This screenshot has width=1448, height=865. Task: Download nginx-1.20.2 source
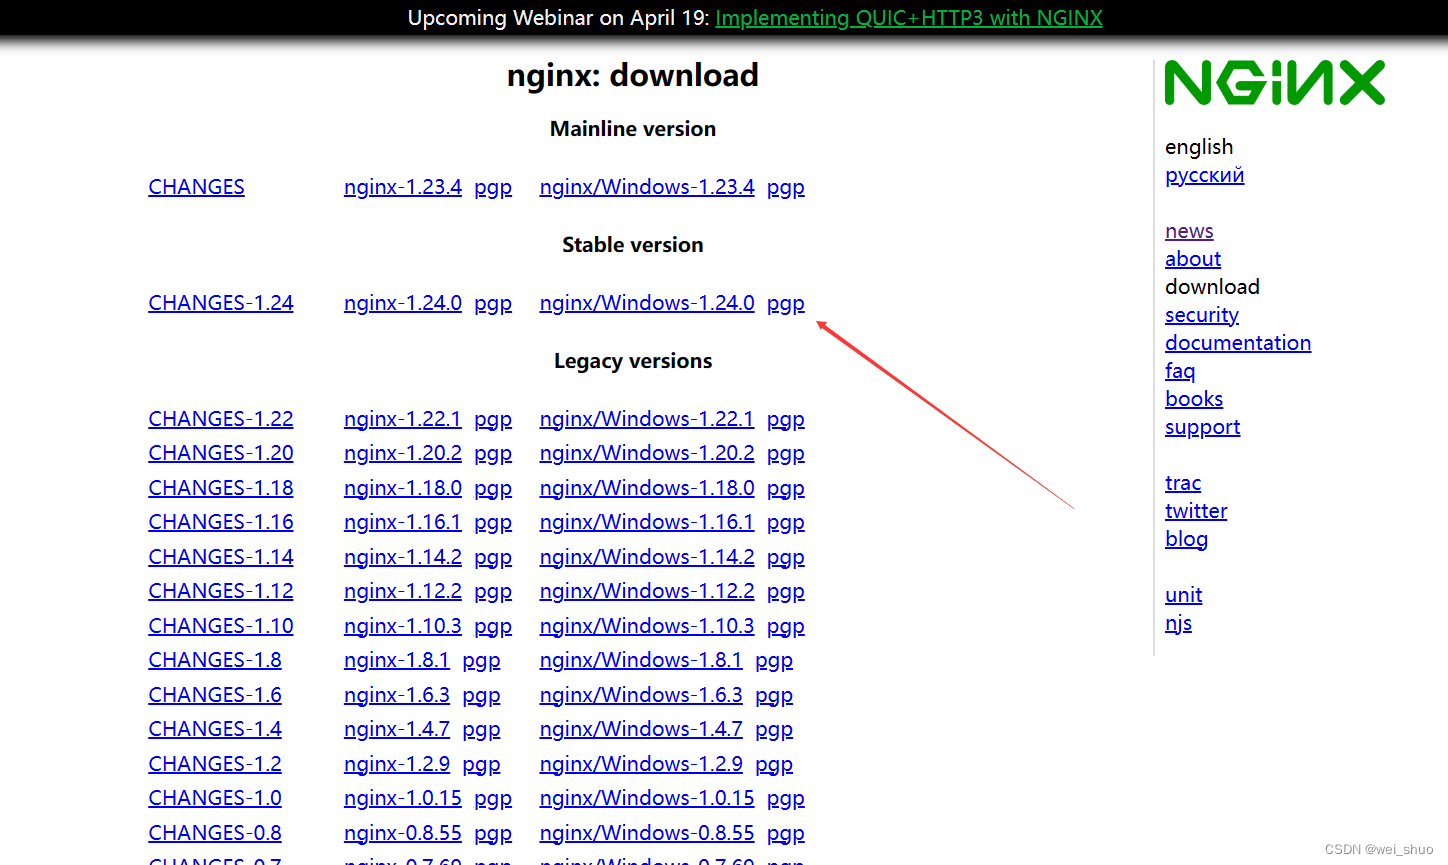point(403,453)
